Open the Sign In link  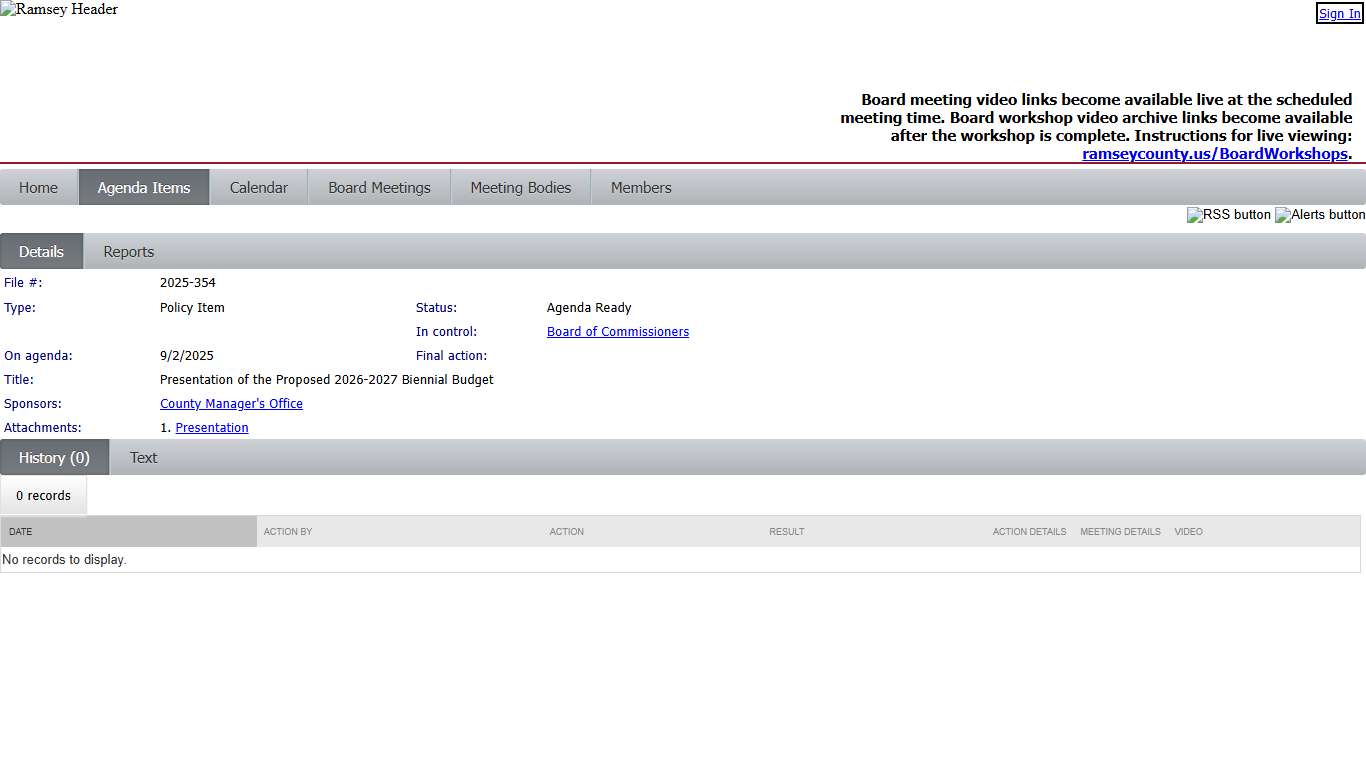pos(1339,14)
